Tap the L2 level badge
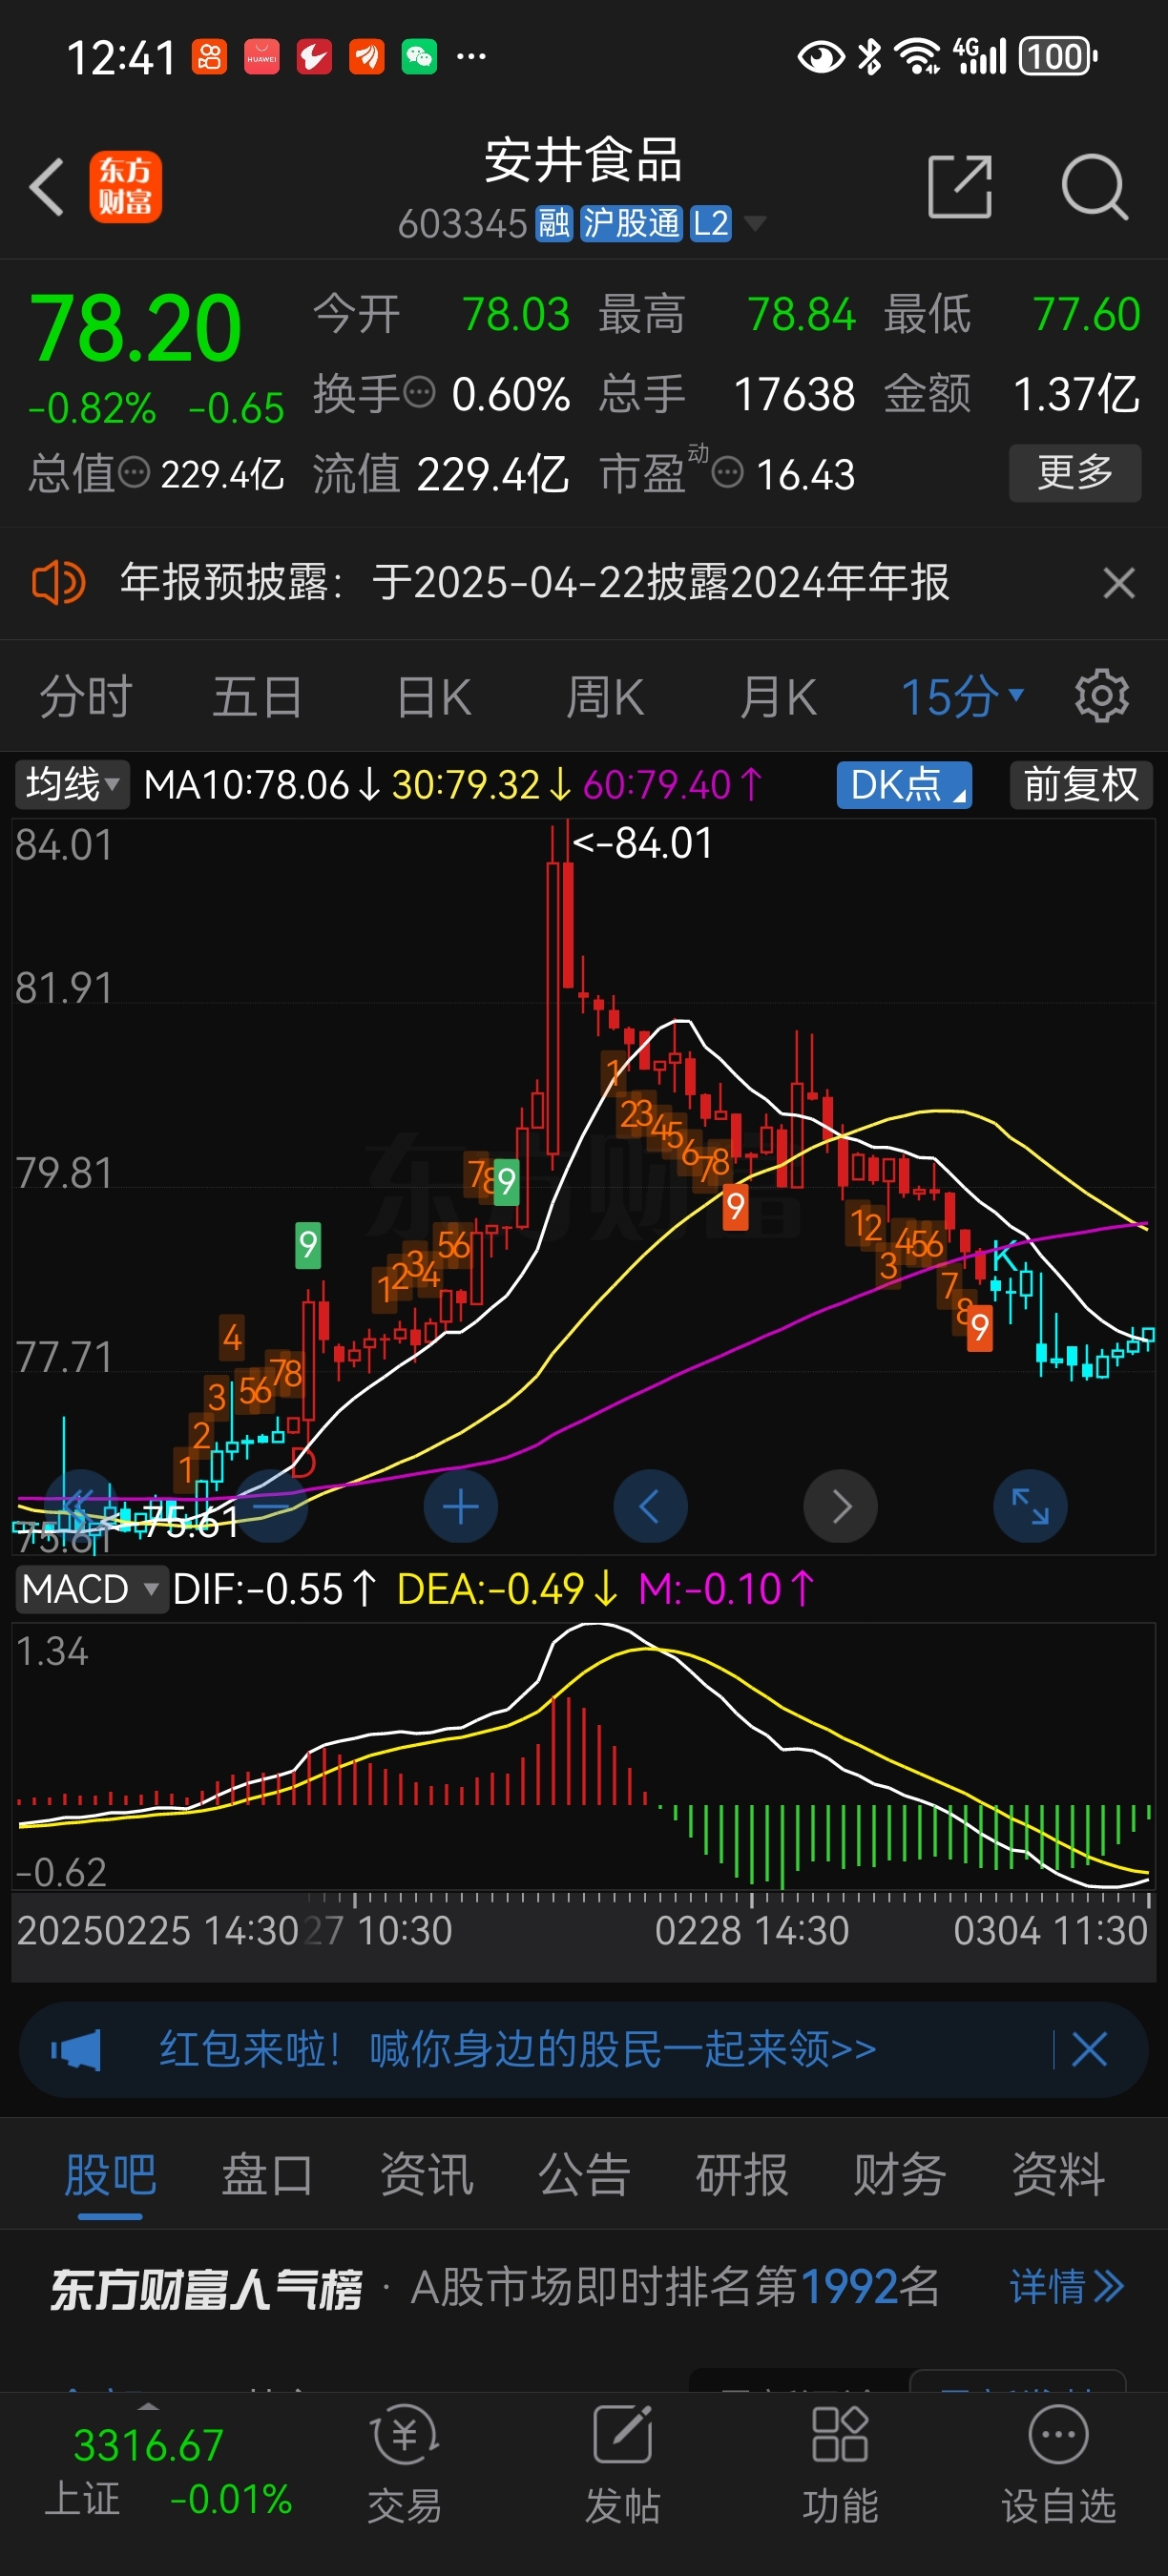This screenshot has width=1168, height=2576. (x=711, y=224)
